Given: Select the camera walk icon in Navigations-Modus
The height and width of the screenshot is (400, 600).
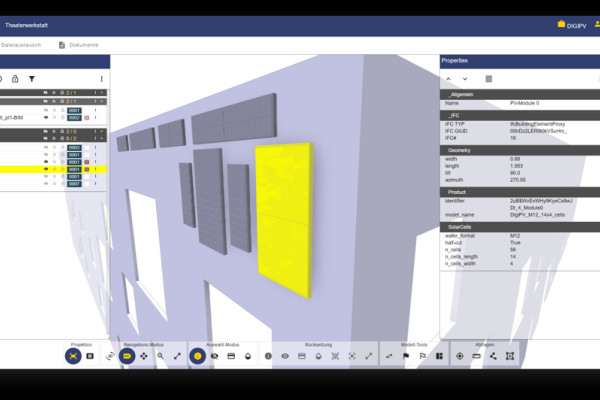Looking at the screenshot, I should 127,356.
